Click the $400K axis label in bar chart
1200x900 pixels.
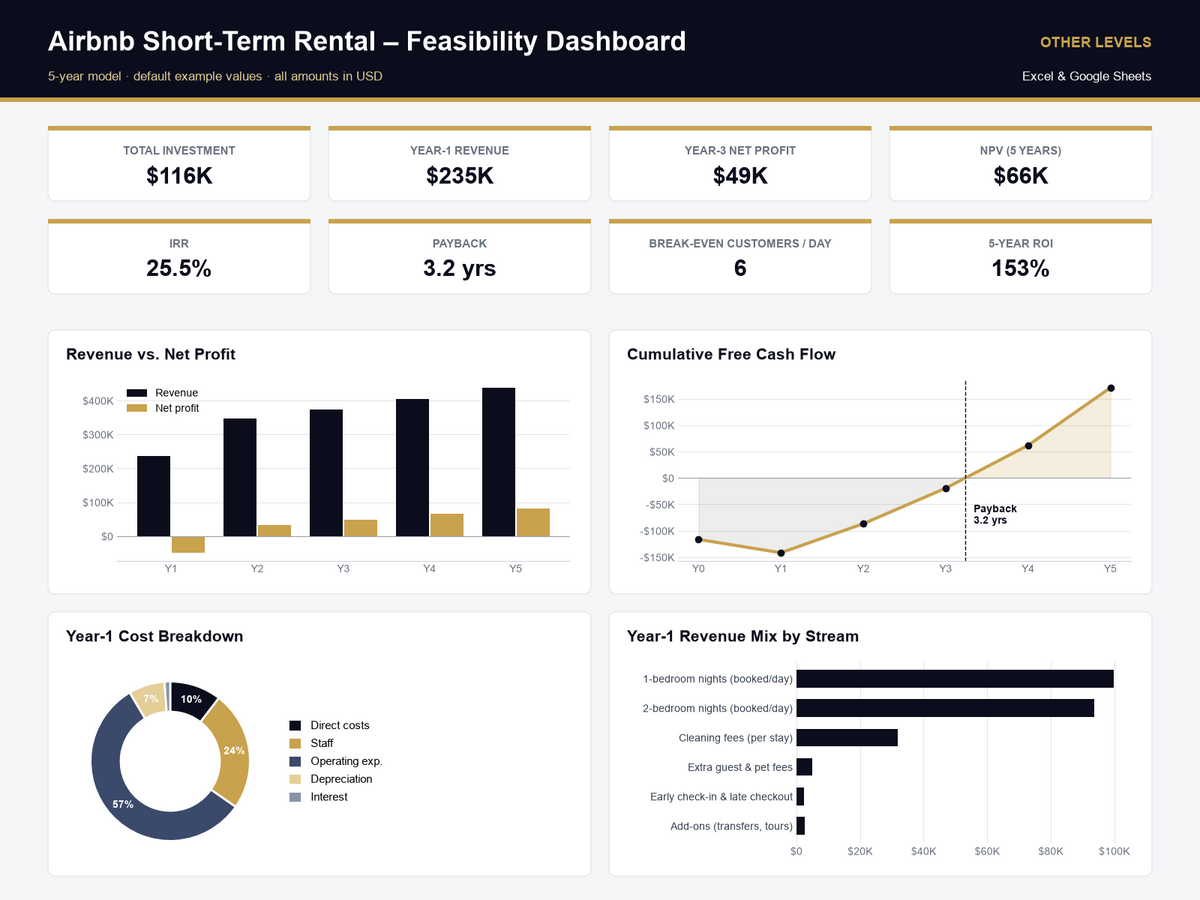pyautogui.click(x=98, y=401)
